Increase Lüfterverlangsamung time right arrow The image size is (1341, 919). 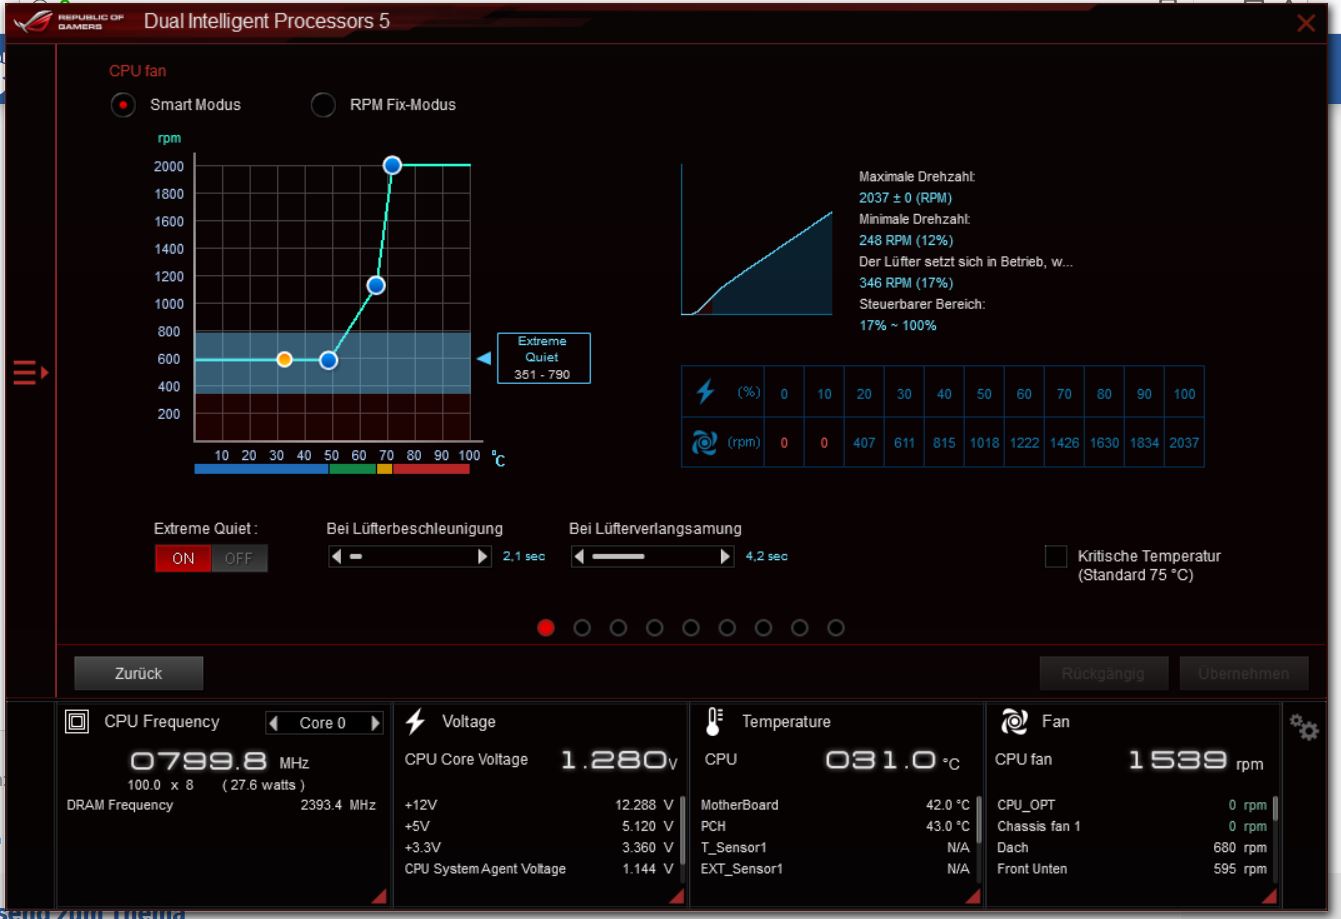pos(726,556)
